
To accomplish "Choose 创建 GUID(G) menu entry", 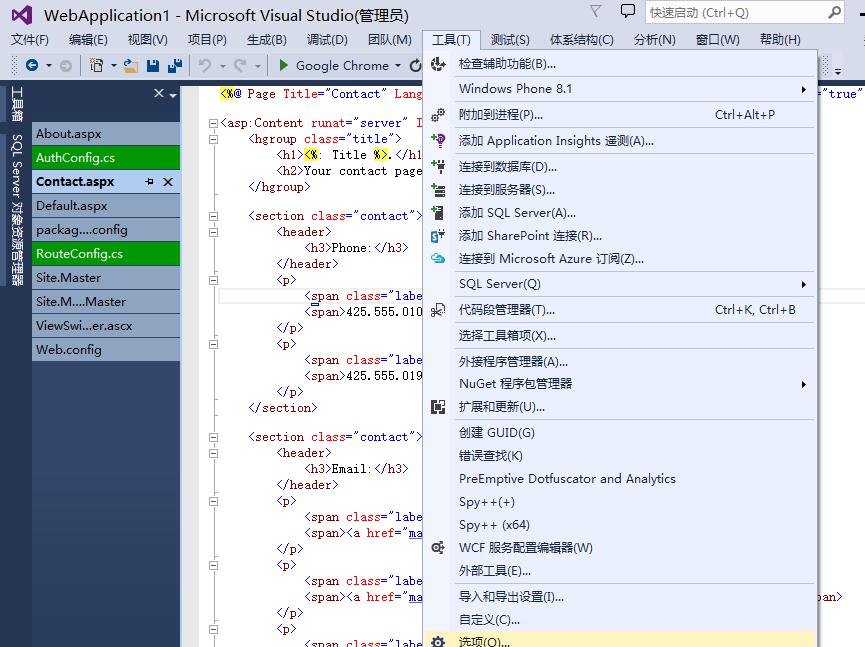I will 620,432.
